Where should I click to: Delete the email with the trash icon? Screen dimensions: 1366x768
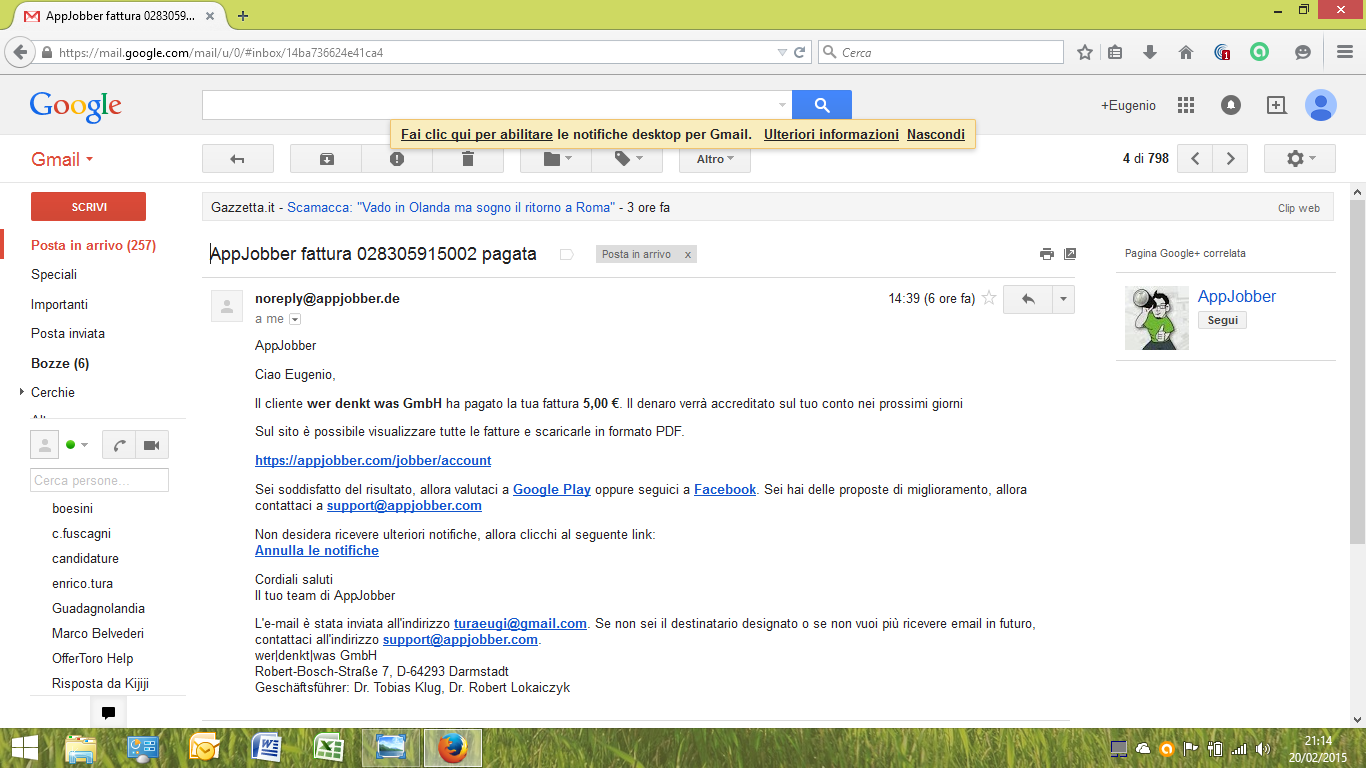pos(467,159)
